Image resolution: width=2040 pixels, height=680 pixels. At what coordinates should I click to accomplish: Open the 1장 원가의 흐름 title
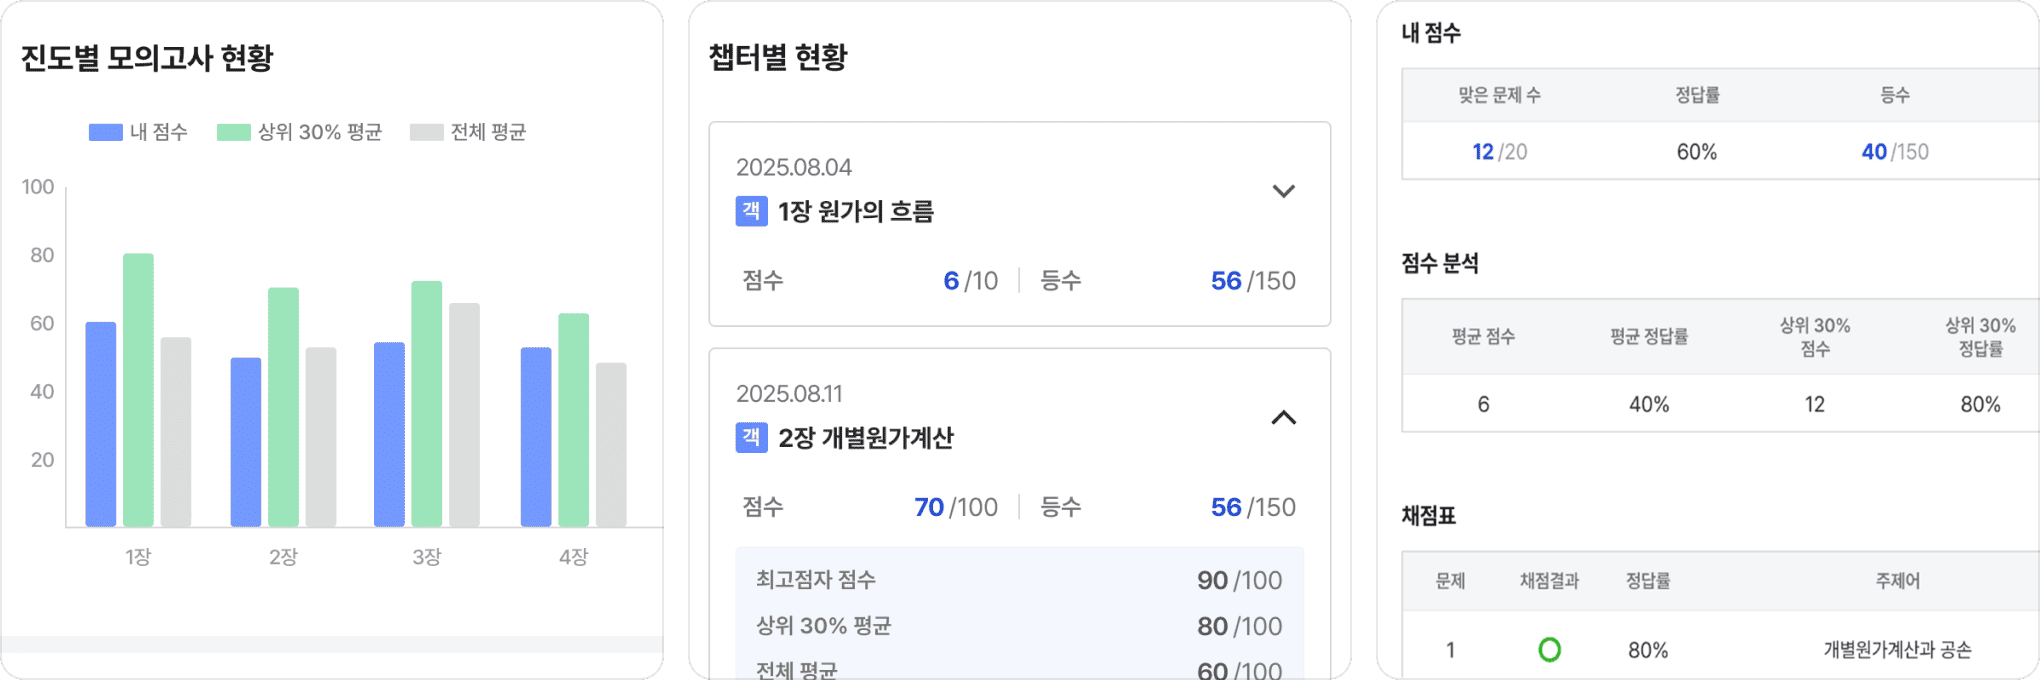(x=856, y=211)
